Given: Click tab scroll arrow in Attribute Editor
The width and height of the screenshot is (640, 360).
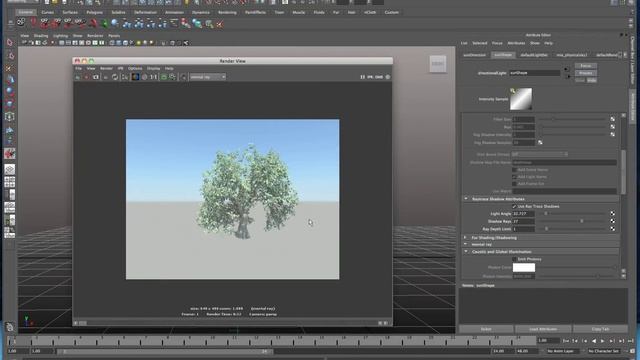Looking at the screenshot, I should tap(624, 55).
